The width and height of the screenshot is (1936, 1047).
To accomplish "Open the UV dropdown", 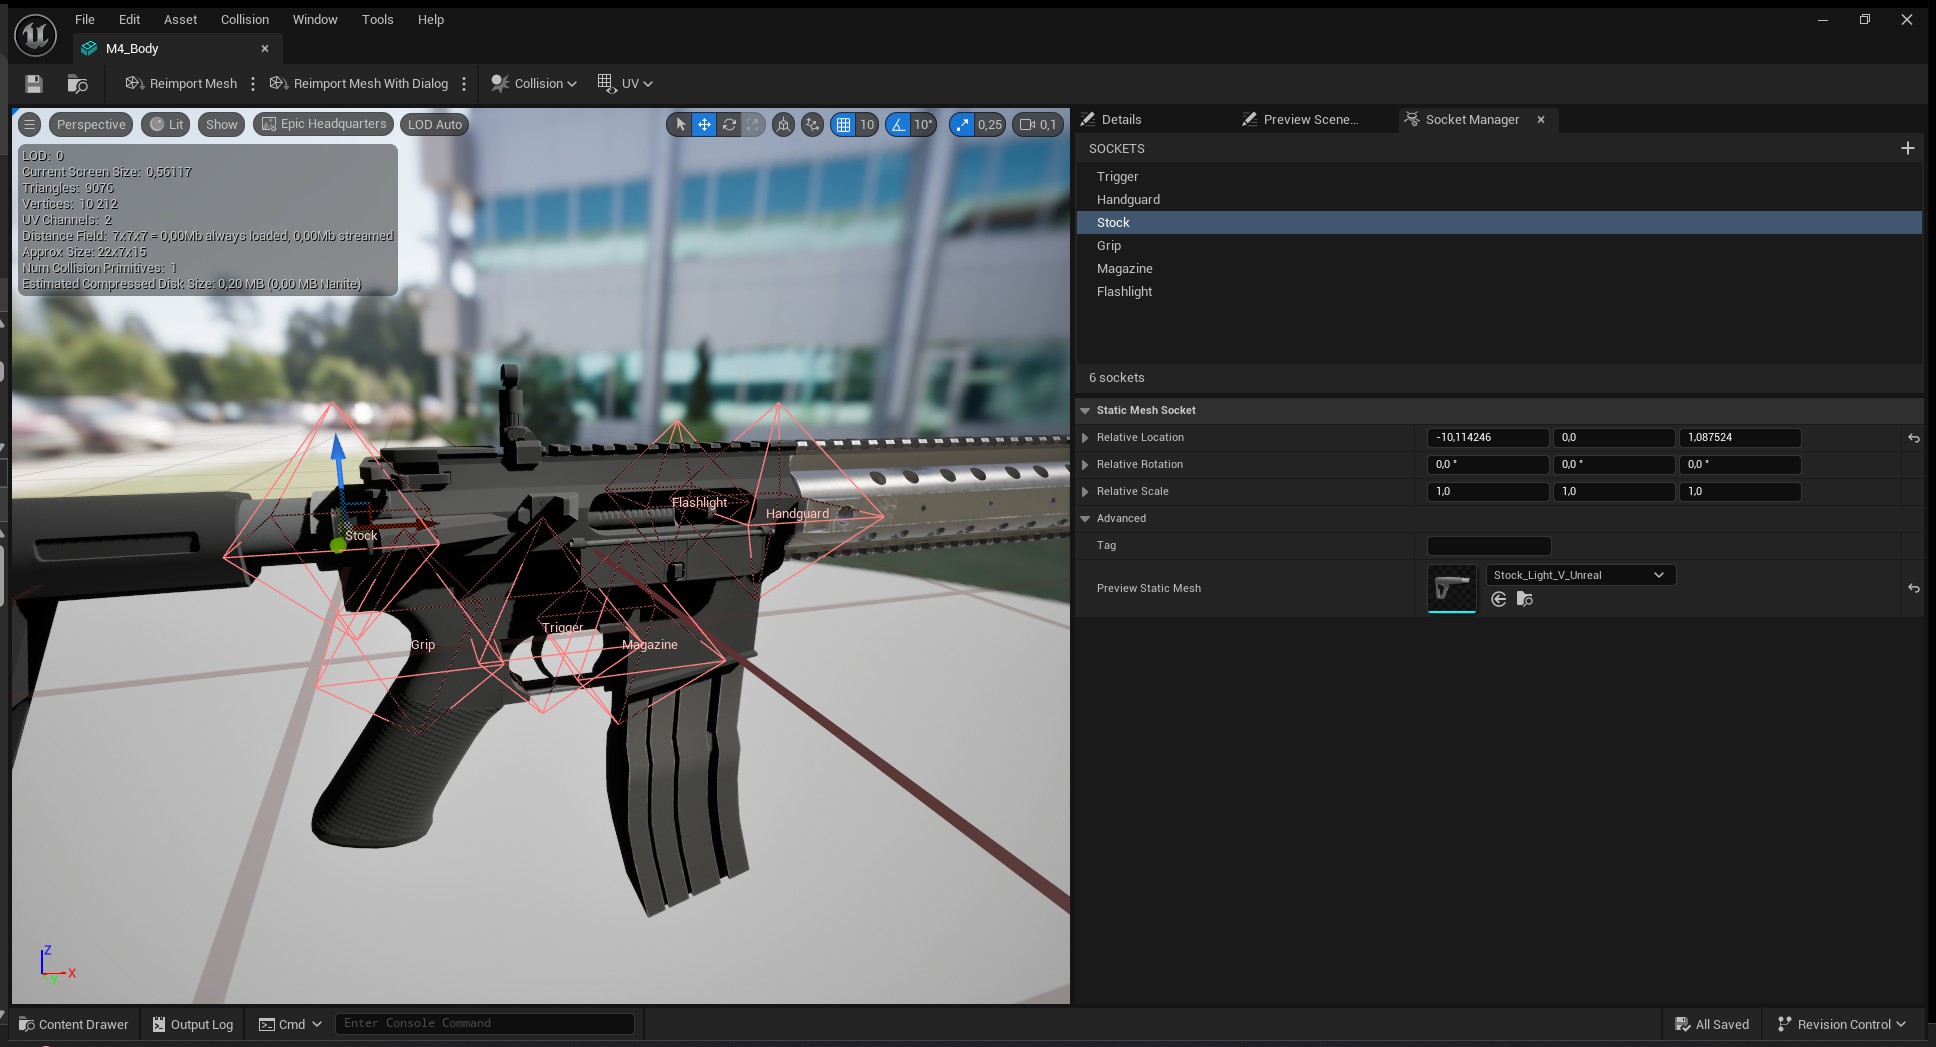I will pyautogui.click(x=625, y=84).
